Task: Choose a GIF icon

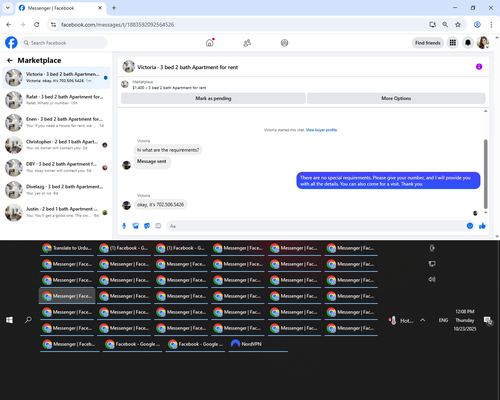Action: [x=158, y=226]
